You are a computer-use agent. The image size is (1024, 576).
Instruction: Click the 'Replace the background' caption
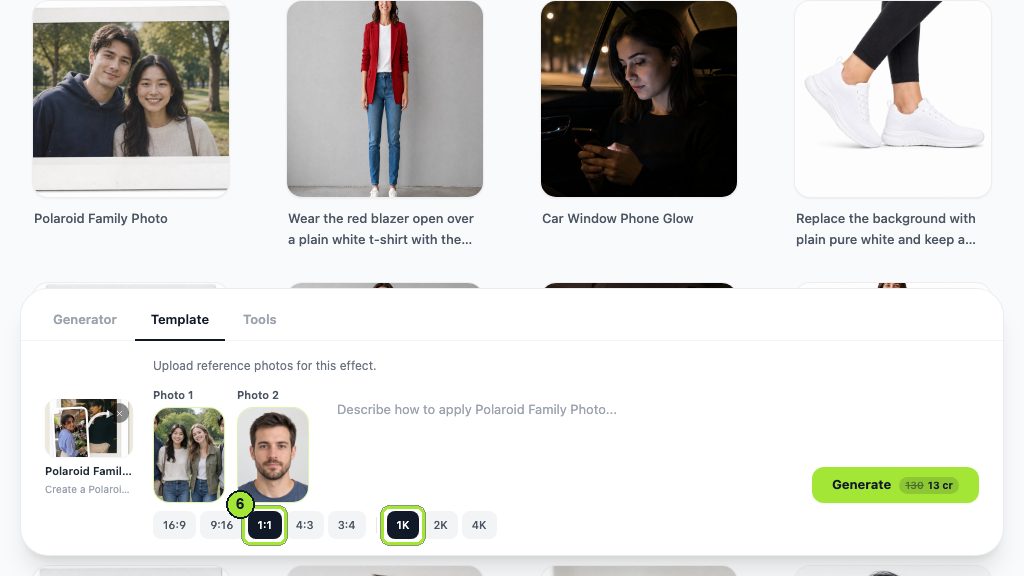(x=886, y=229)
